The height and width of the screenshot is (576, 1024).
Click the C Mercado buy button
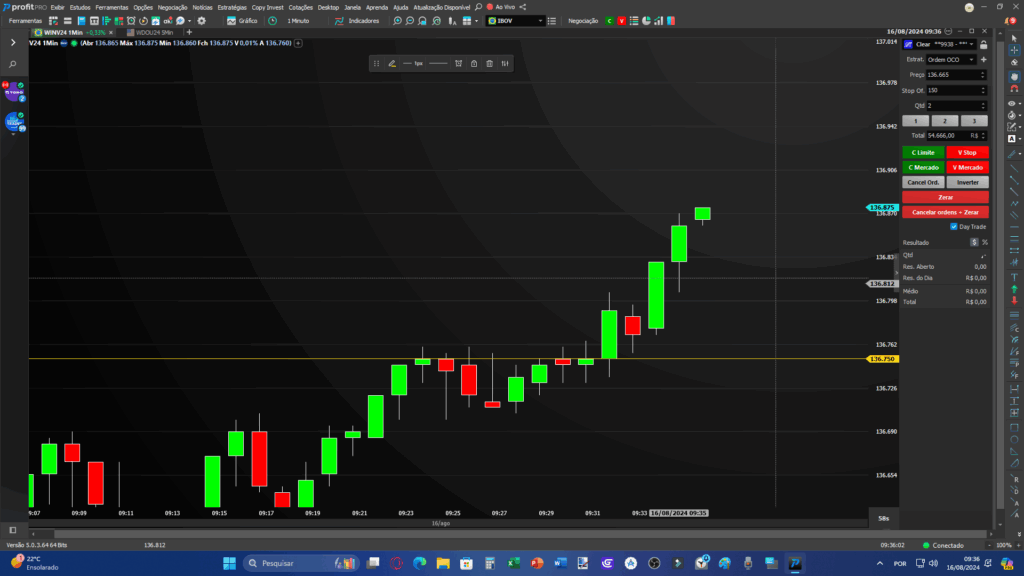click(923, 167)
